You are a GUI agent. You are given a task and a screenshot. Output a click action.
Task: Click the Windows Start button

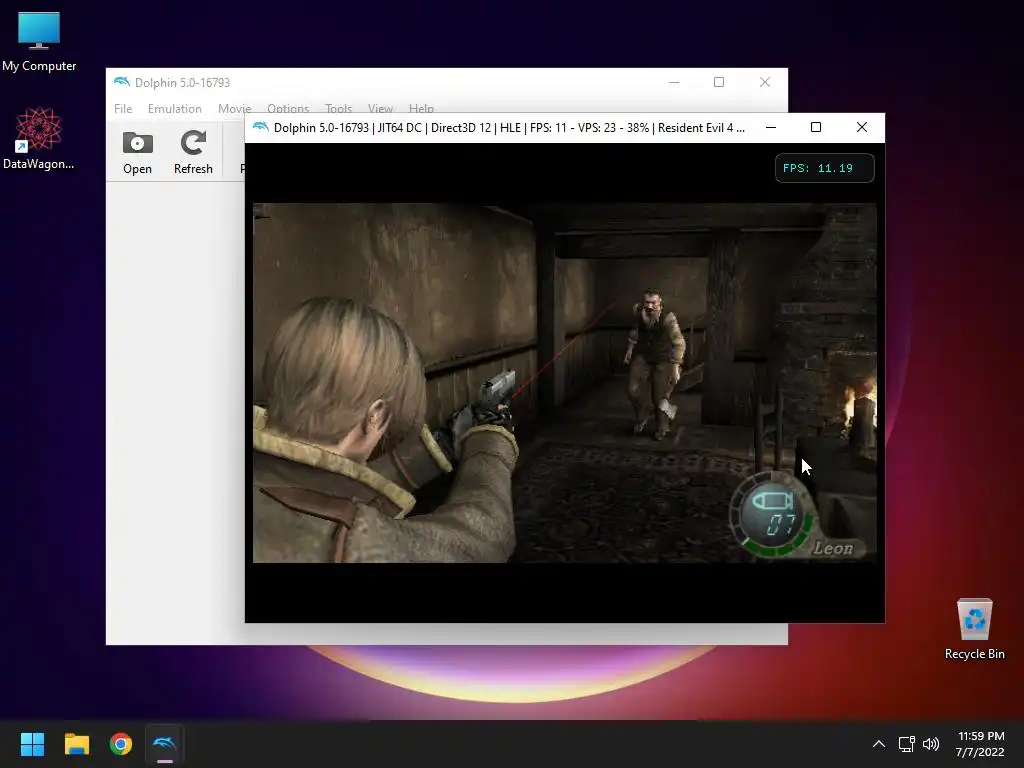coord(32,744)
